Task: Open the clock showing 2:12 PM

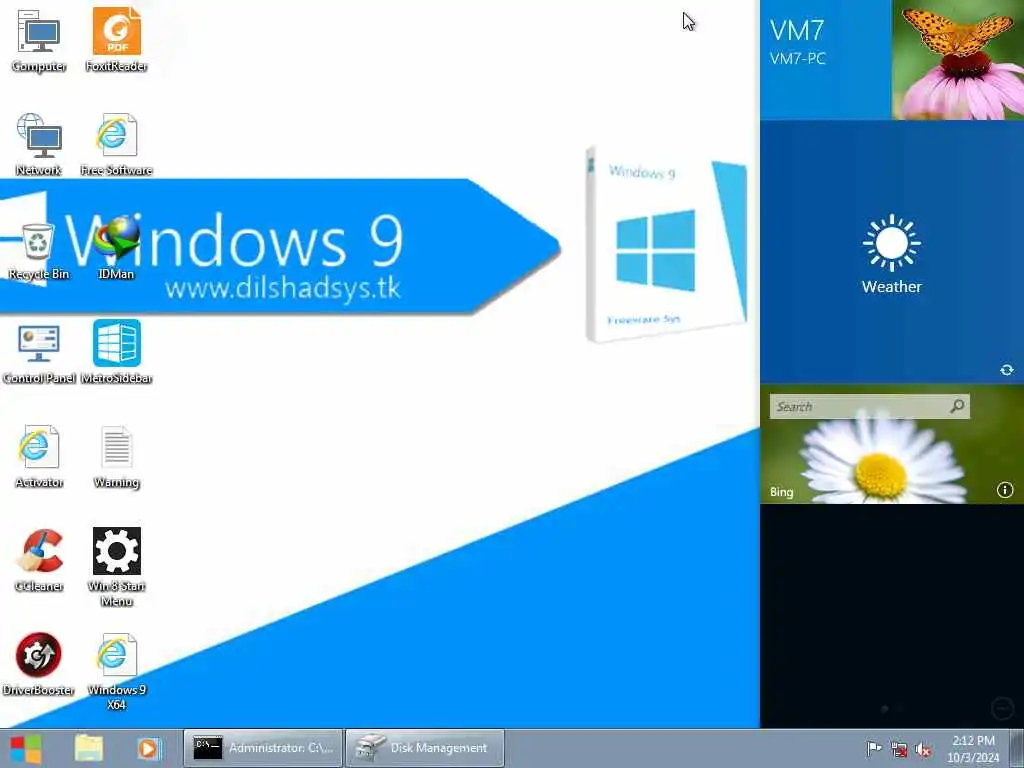Action: click(973, 748)
